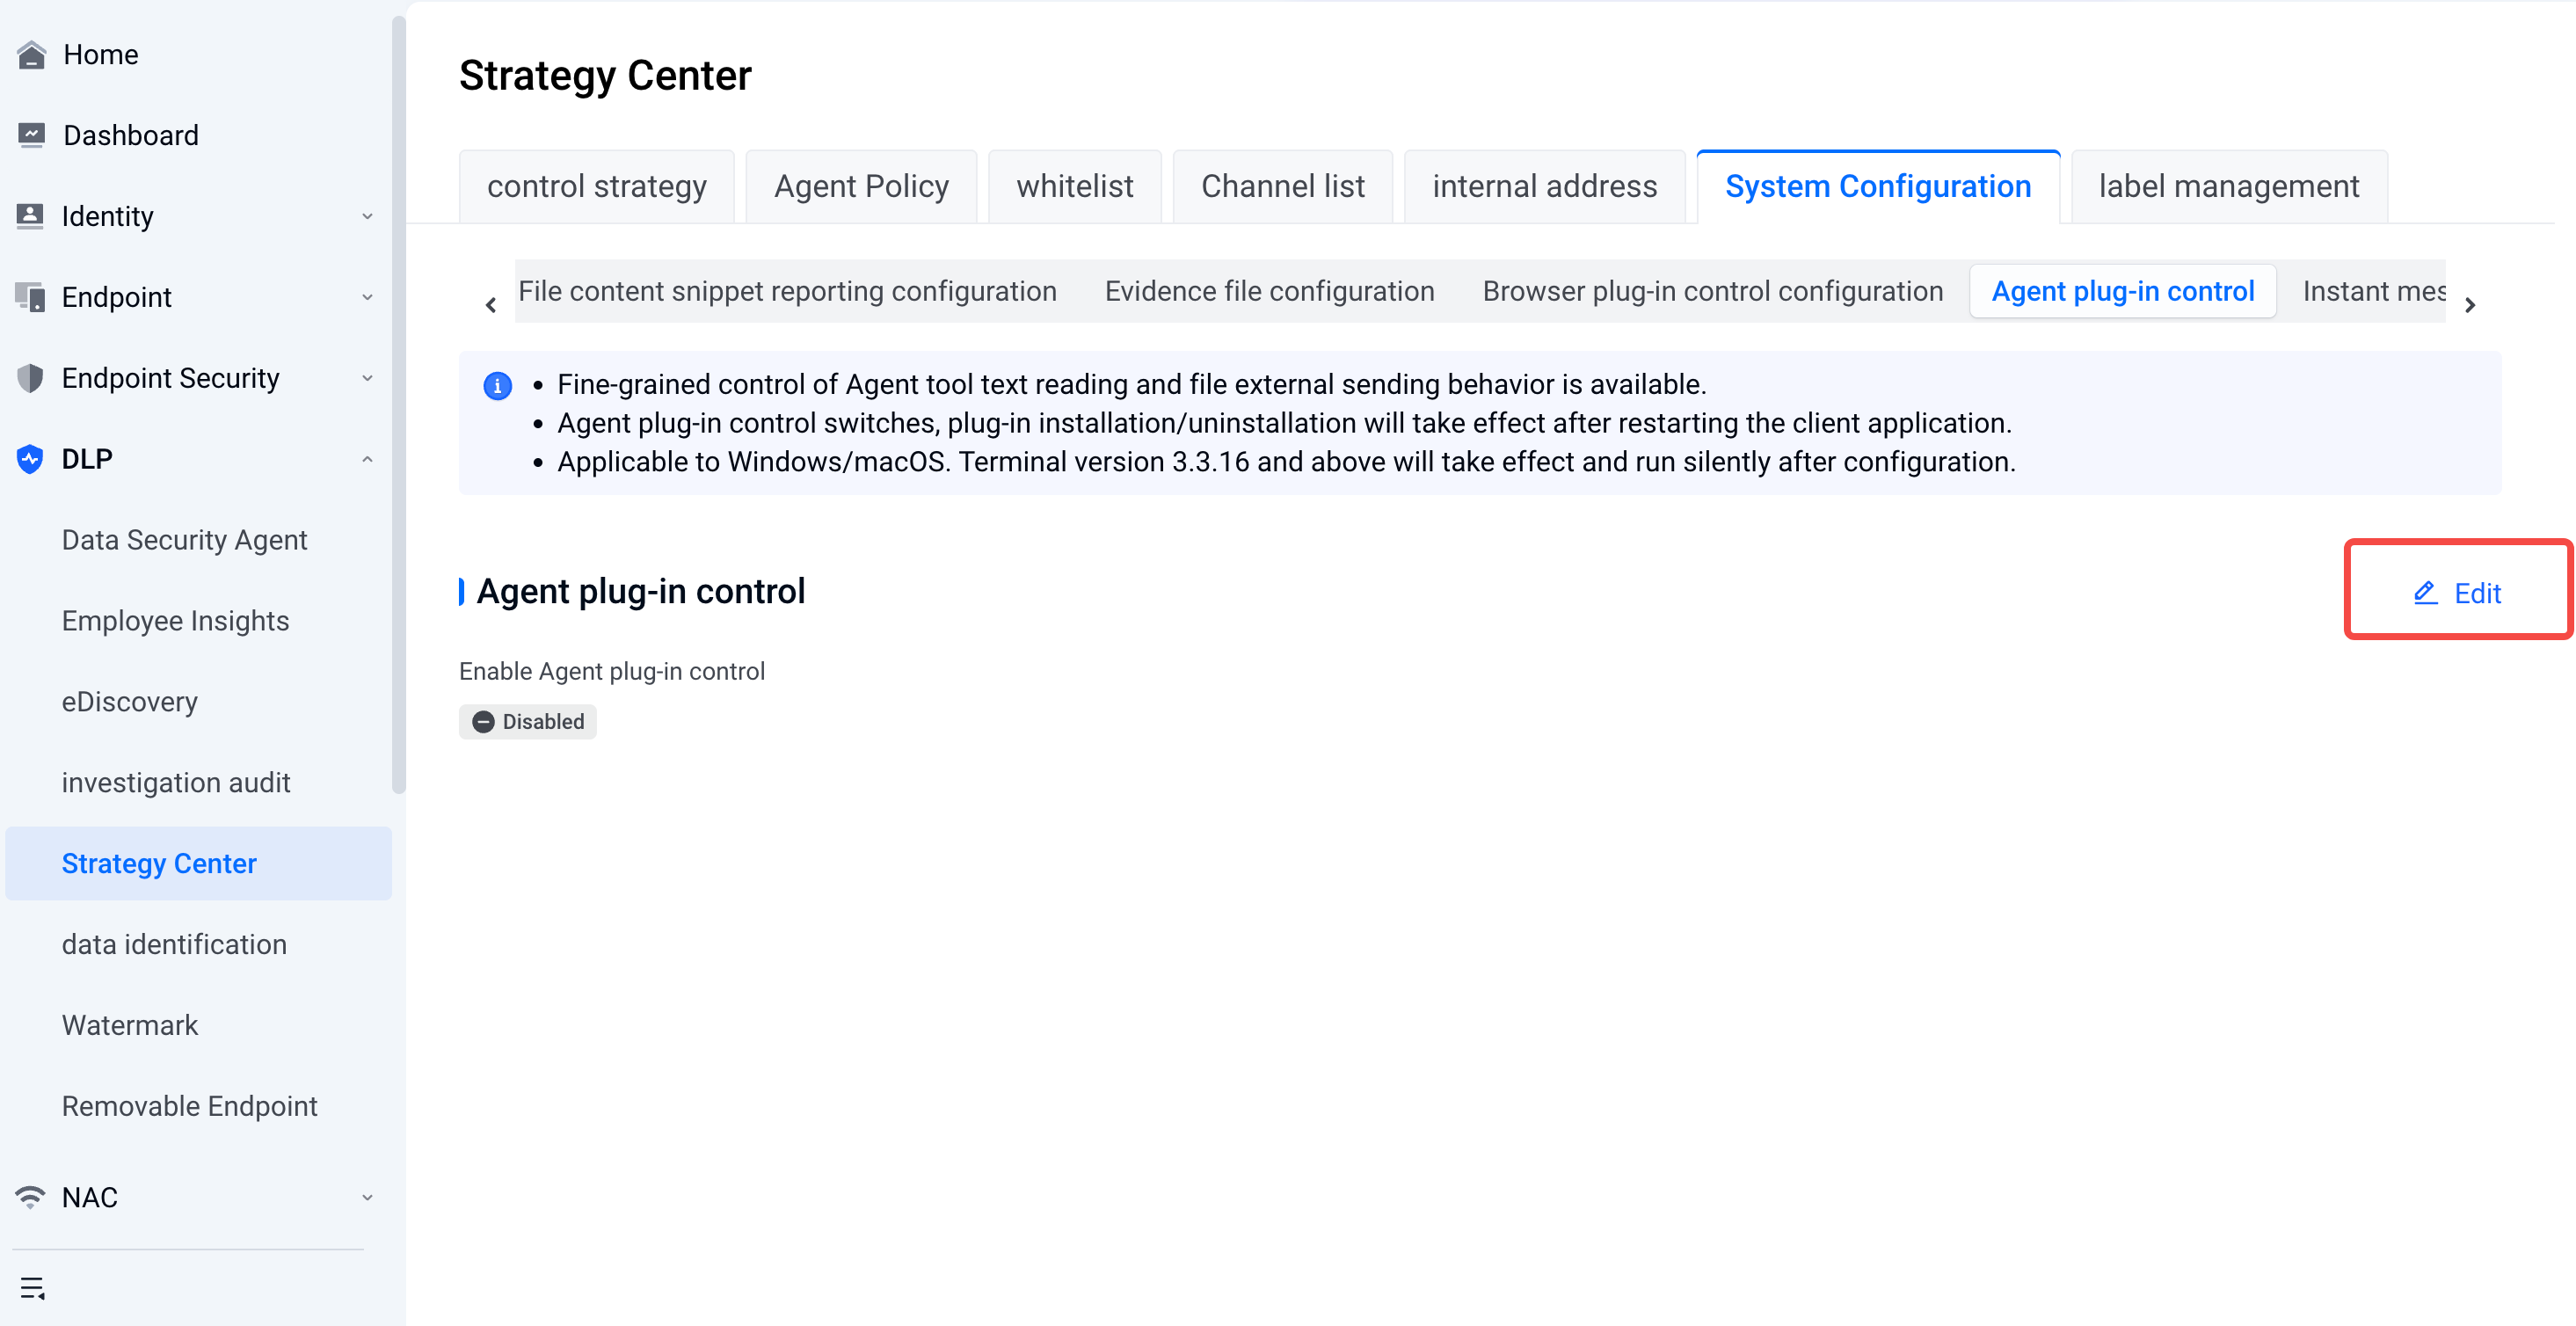The image size is (2576, 1326).
Task: Click the Disabled status badge
Action: [x=528, y=722]
